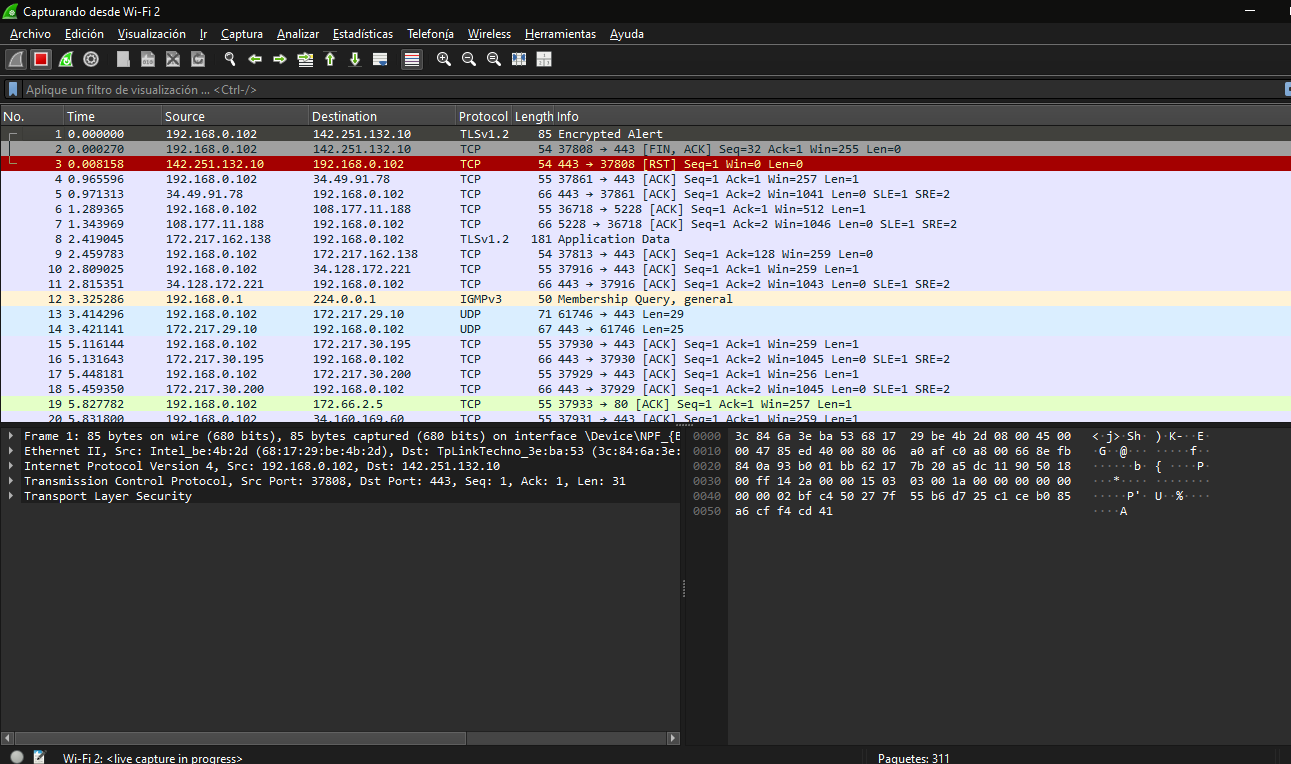Image resolution: width=1291 pixels, height=764 pixels.
Task: Open the Visualización menu
Action: pyautogui.click(x=152, y=34)
